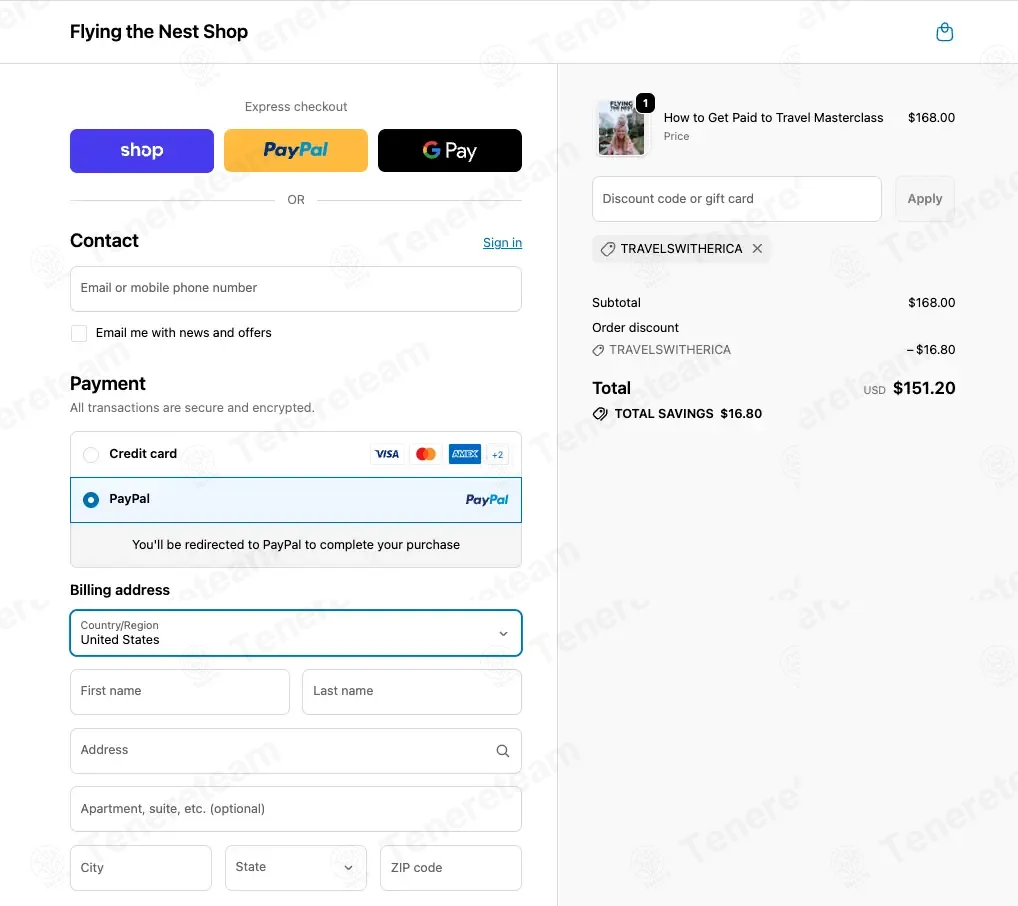This screenshot has width=1018, height=906.
Task: Click the Sign in link
Action: pyautogui.click(x=503, y=242)
